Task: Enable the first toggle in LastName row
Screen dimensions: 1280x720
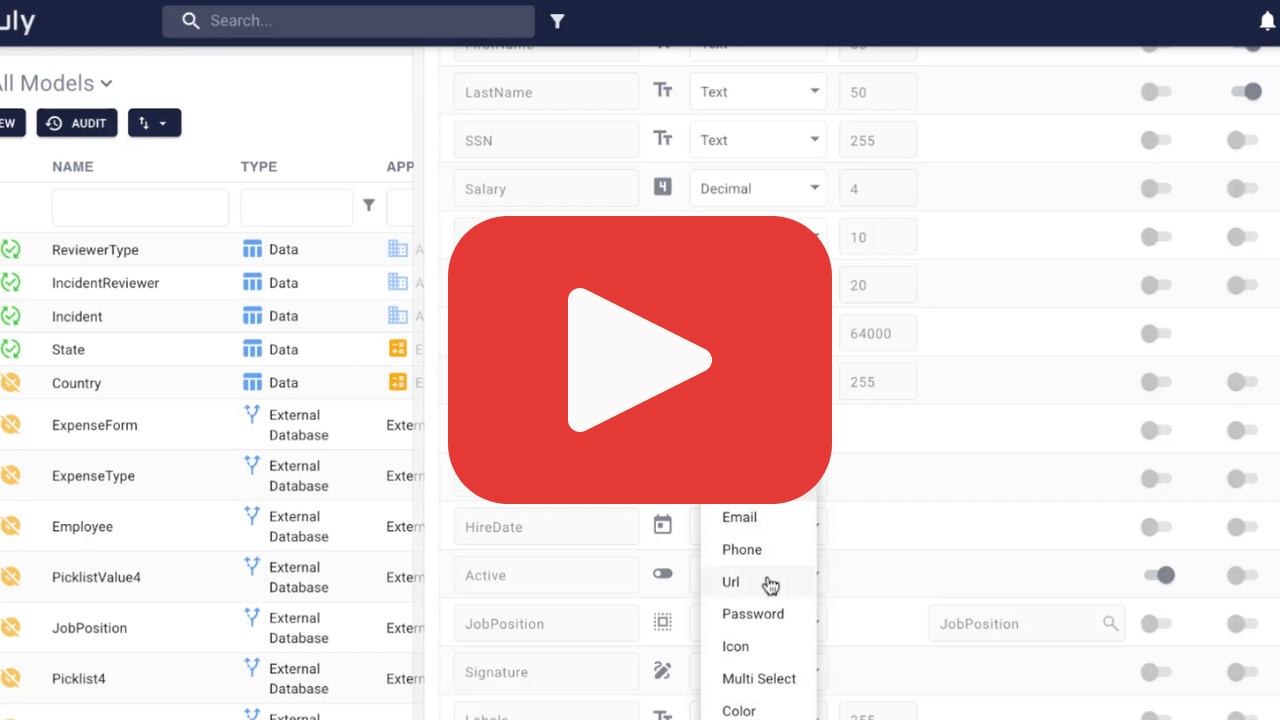Action: point(1156,91)
